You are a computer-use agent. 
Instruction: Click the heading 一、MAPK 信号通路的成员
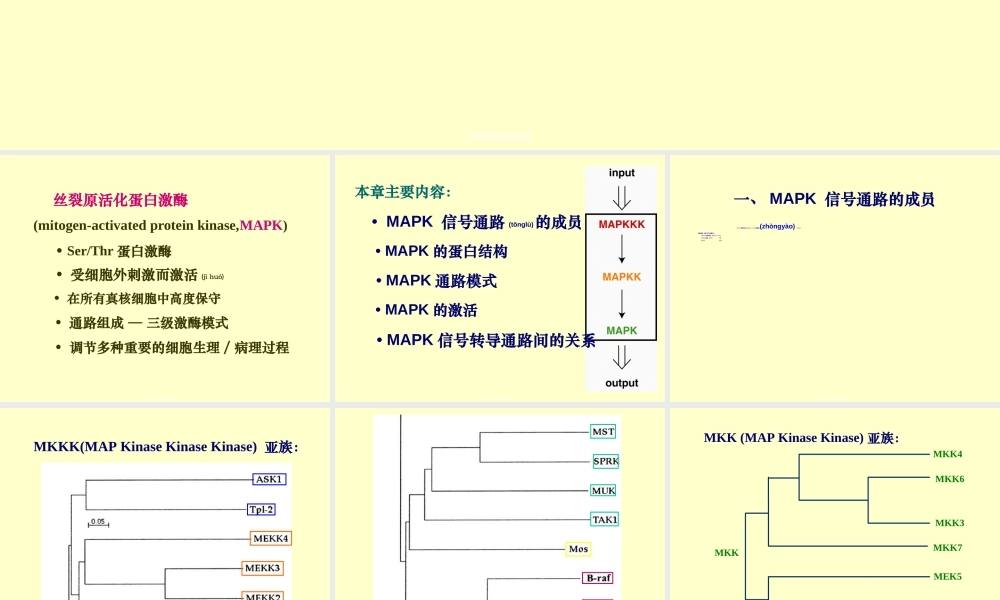pos(837,198)
